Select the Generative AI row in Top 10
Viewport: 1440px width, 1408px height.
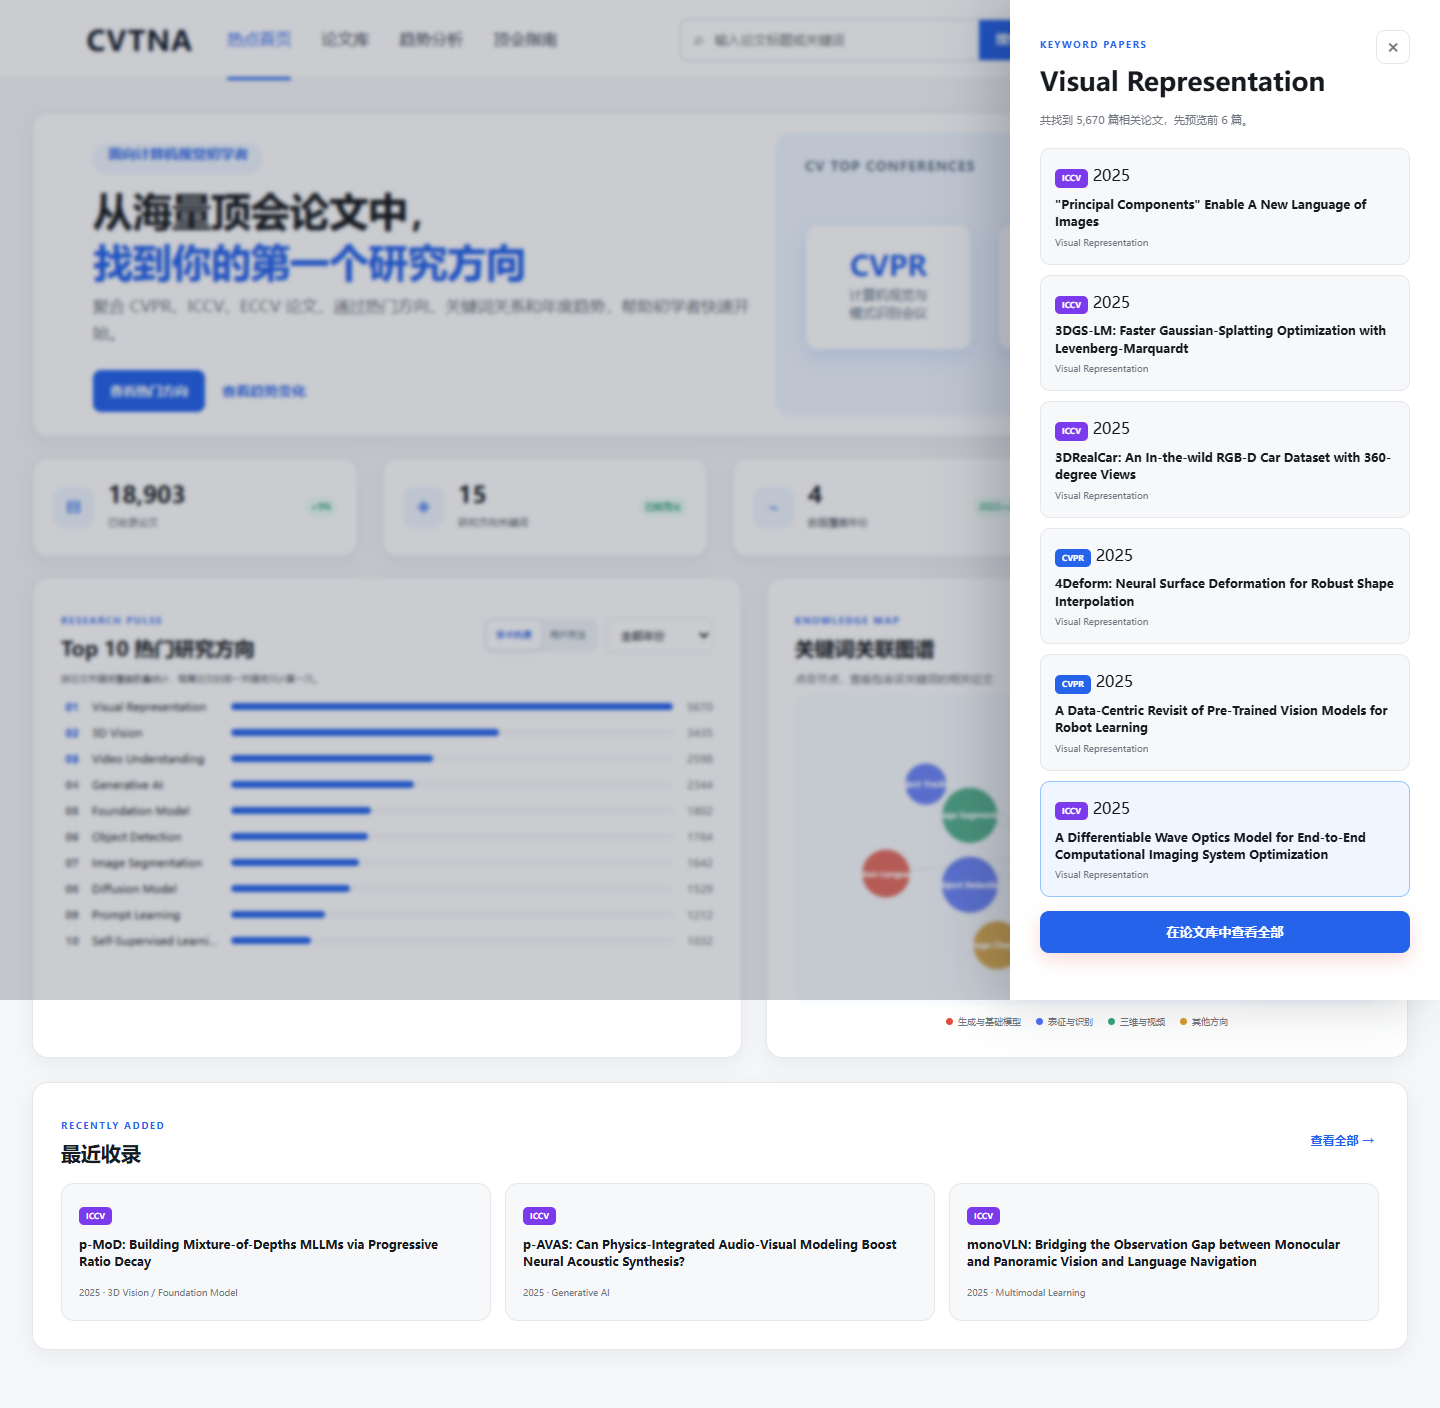click(x=388, y=785)
